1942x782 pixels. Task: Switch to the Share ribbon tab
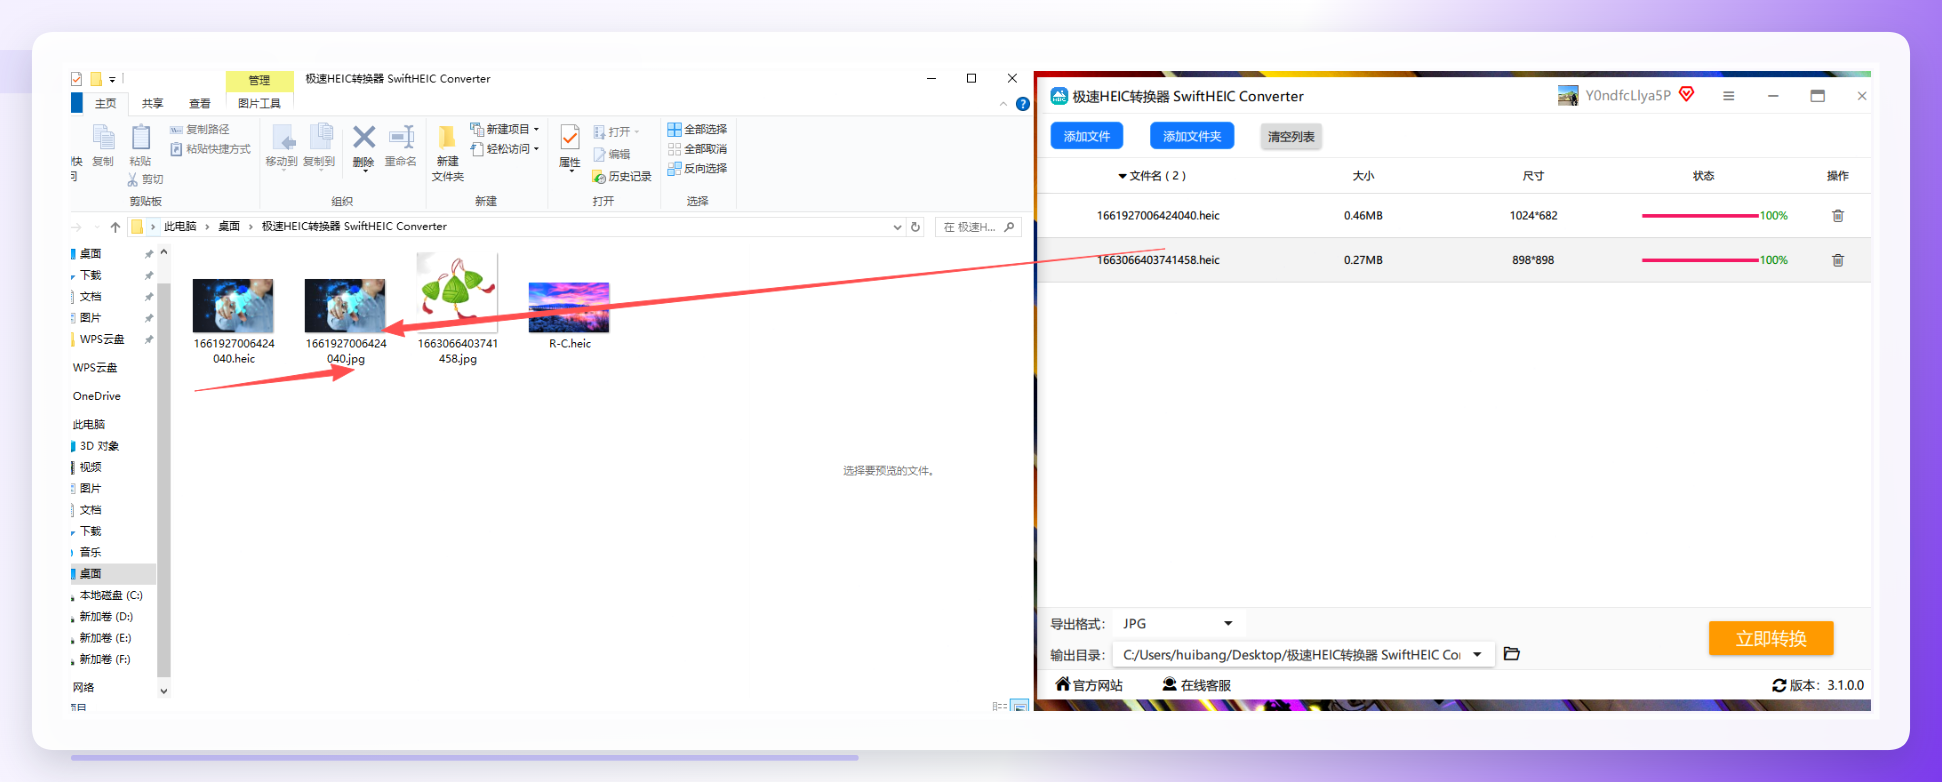coord(152,103)
